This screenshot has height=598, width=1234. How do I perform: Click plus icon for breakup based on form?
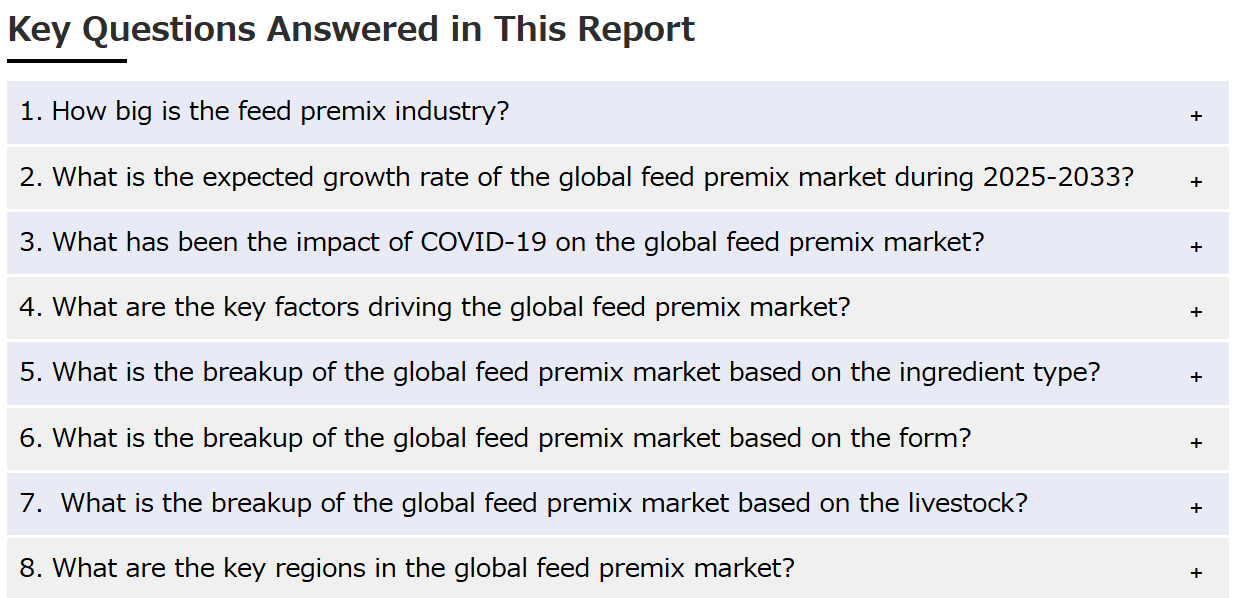tap(1196, 442)
